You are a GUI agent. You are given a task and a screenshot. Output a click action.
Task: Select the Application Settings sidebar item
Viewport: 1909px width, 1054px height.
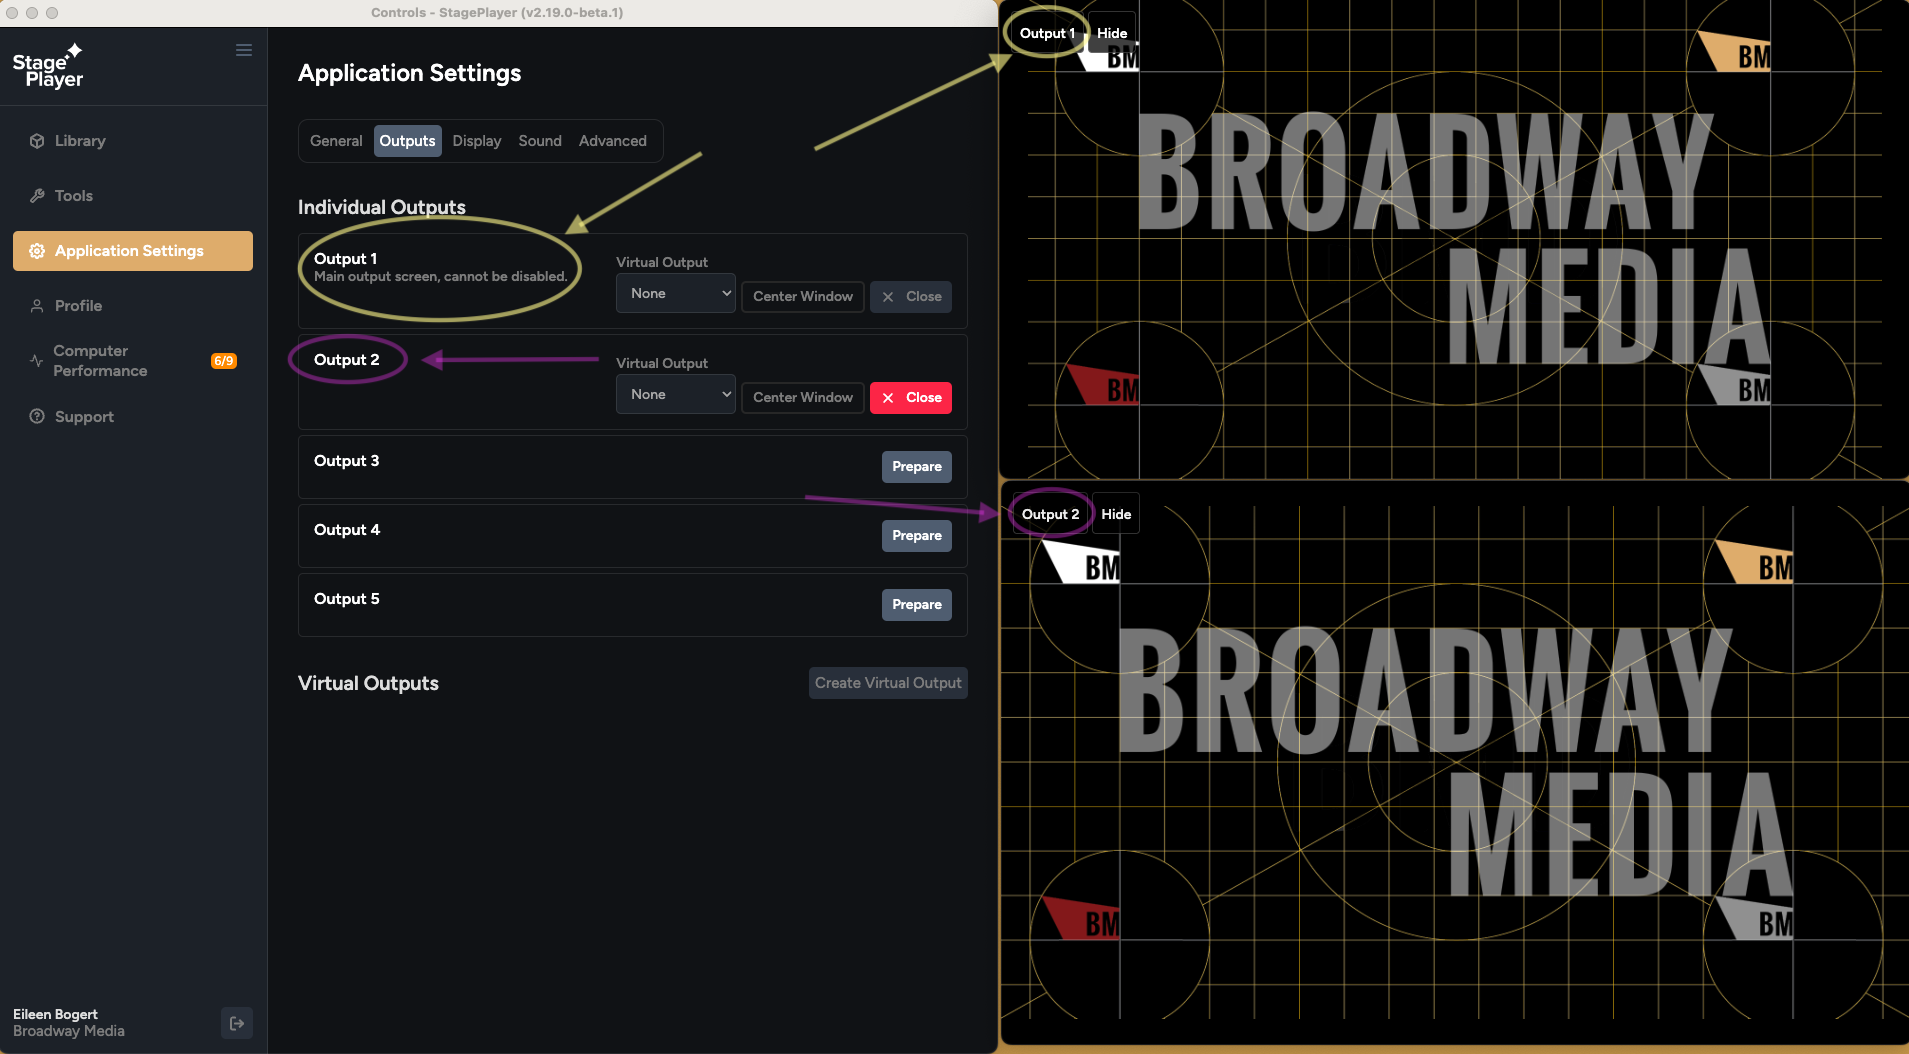coord(133,251)
